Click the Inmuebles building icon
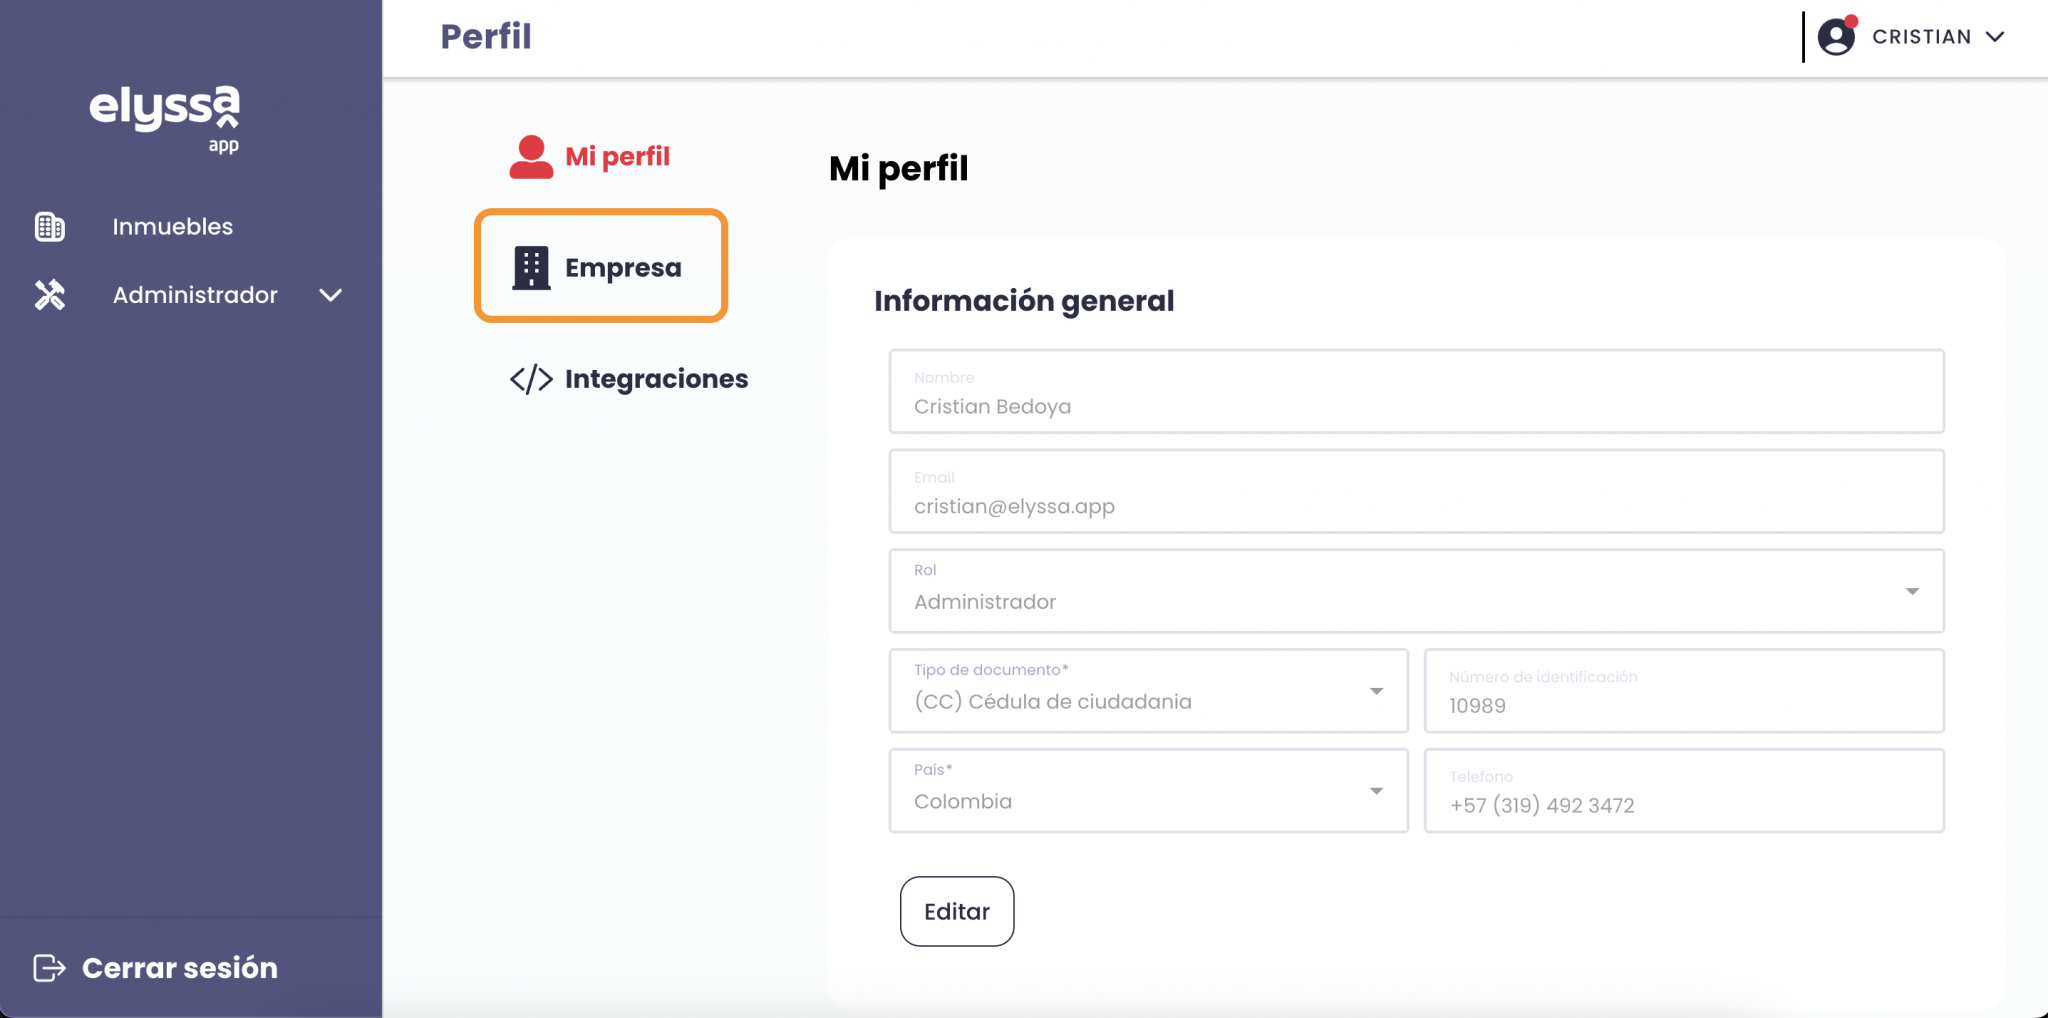The width and height of the screenshot is (2048, 1018). coord(50,227)
